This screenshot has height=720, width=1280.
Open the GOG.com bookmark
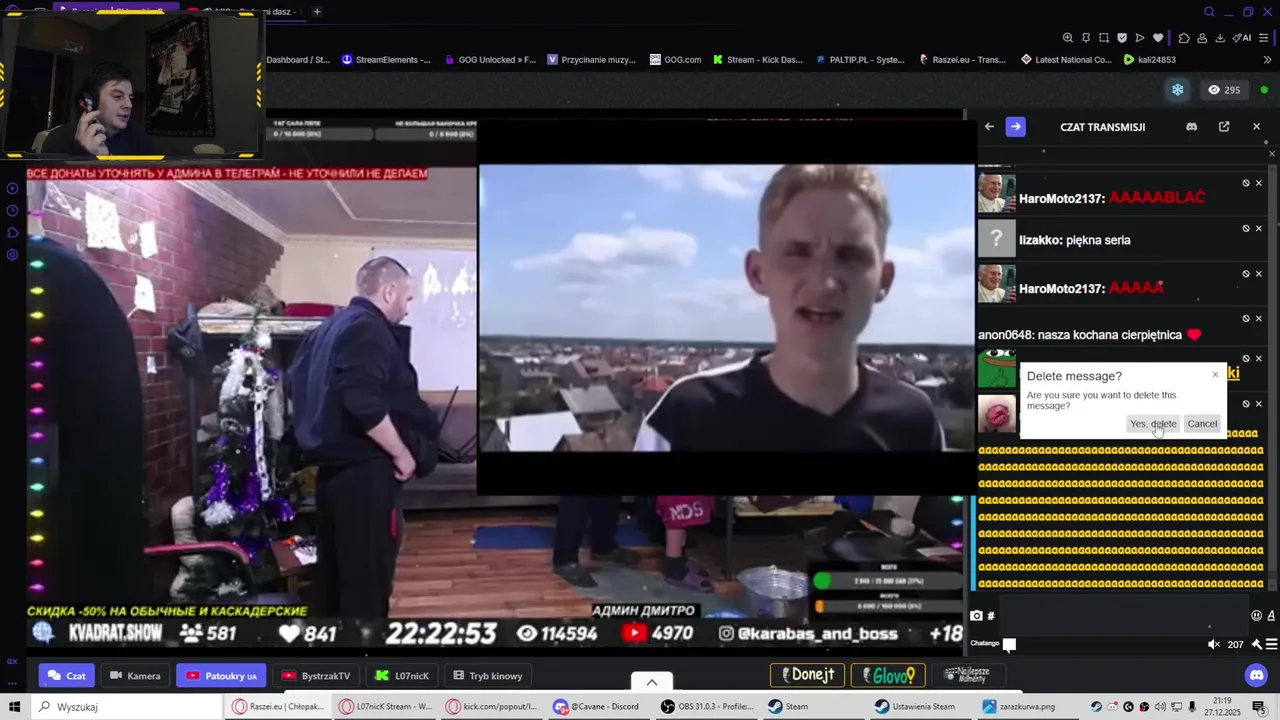click(x=675, y=60)
